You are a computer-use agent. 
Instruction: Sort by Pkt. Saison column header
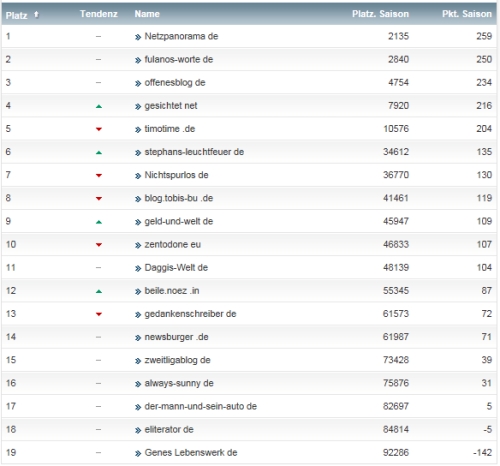pos(467,14)
